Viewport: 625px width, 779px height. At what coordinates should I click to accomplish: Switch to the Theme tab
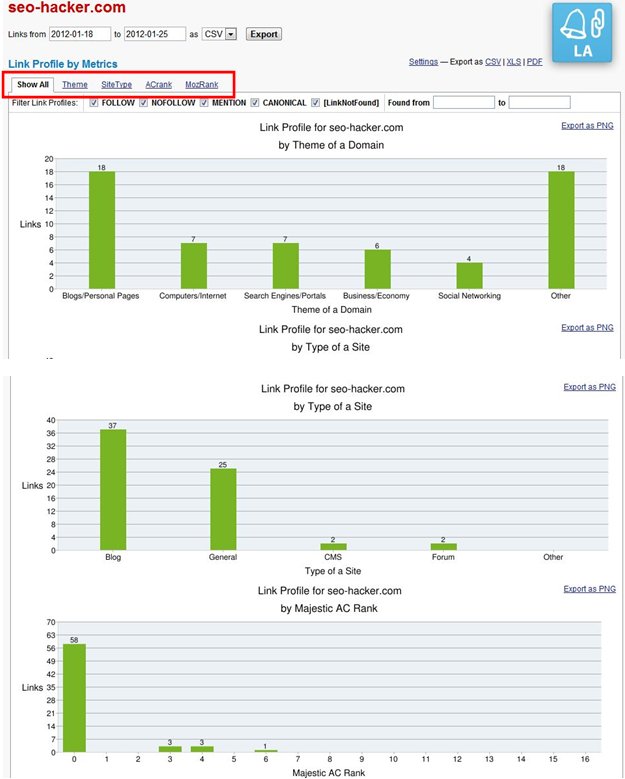pyautogui.click(x=74, y=85)
